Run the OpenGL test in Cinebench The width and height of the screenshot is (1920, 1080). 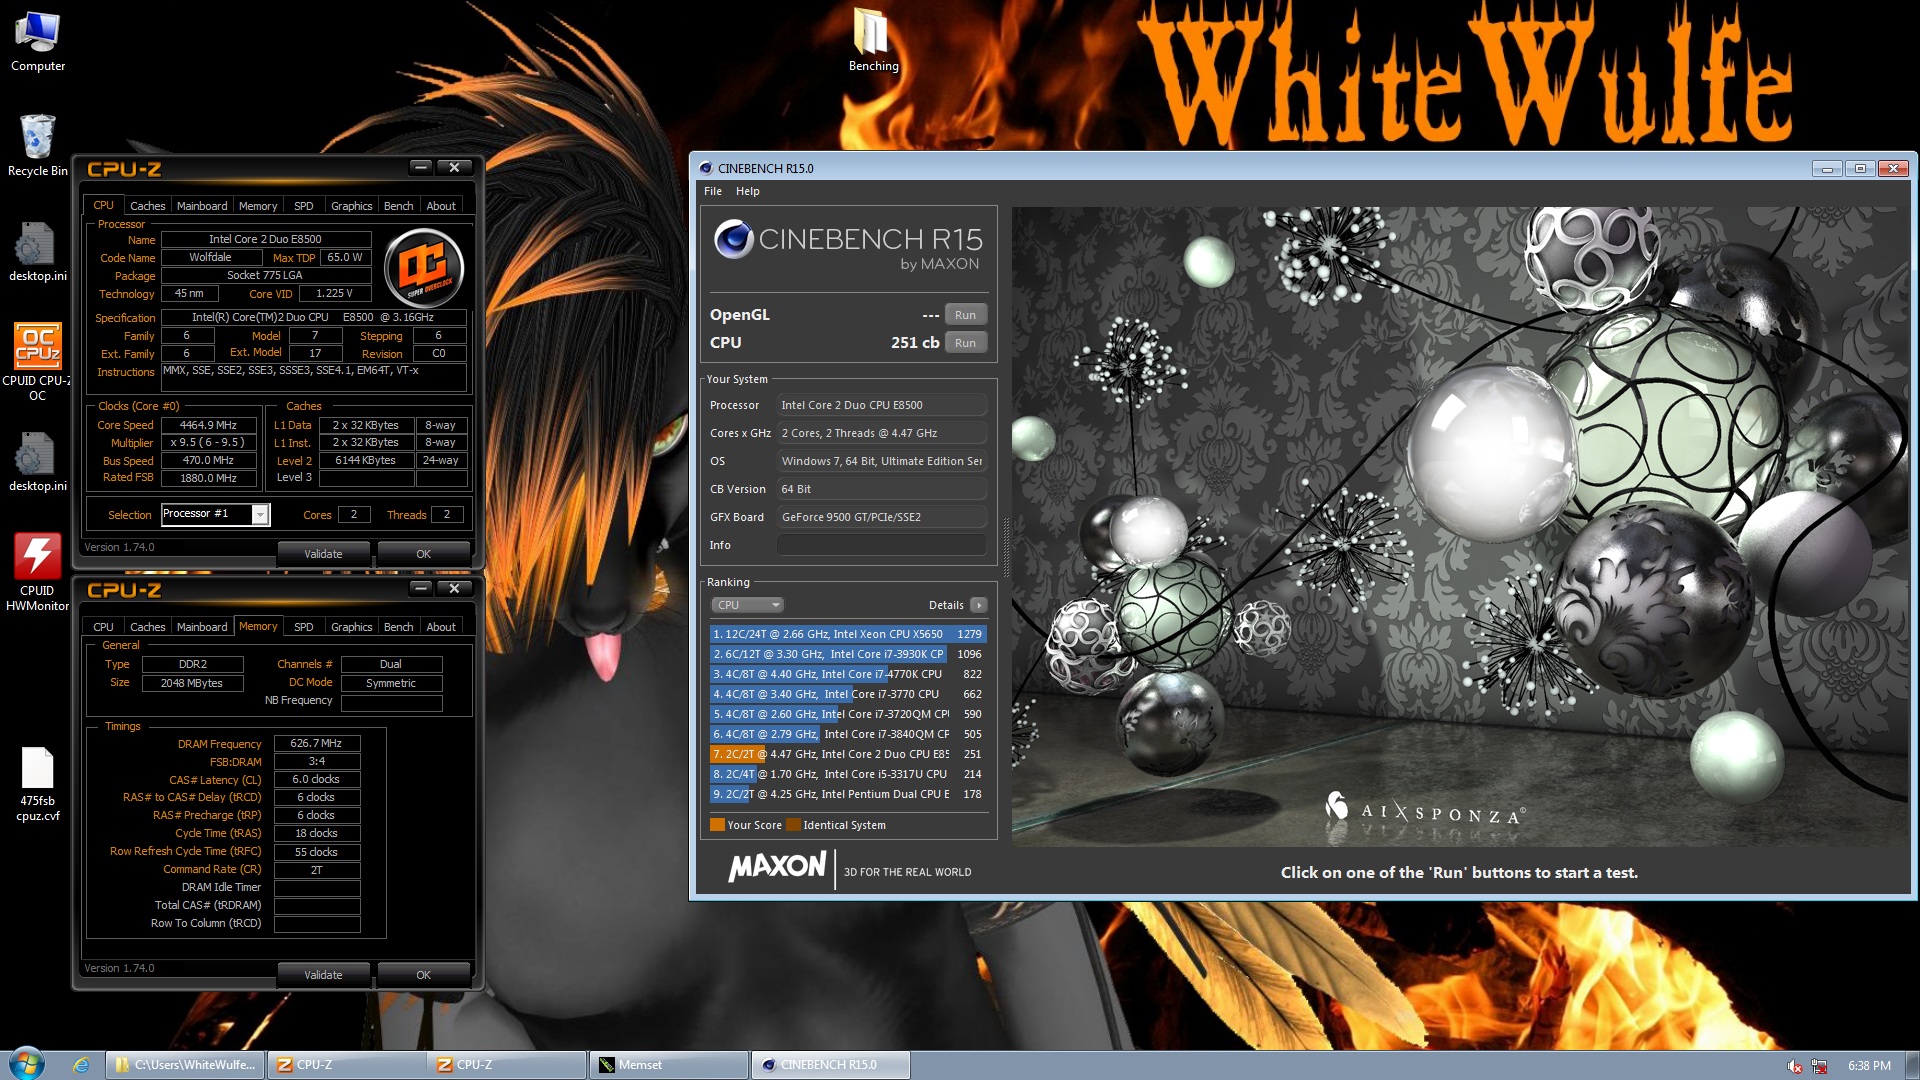tap(965, 315)
